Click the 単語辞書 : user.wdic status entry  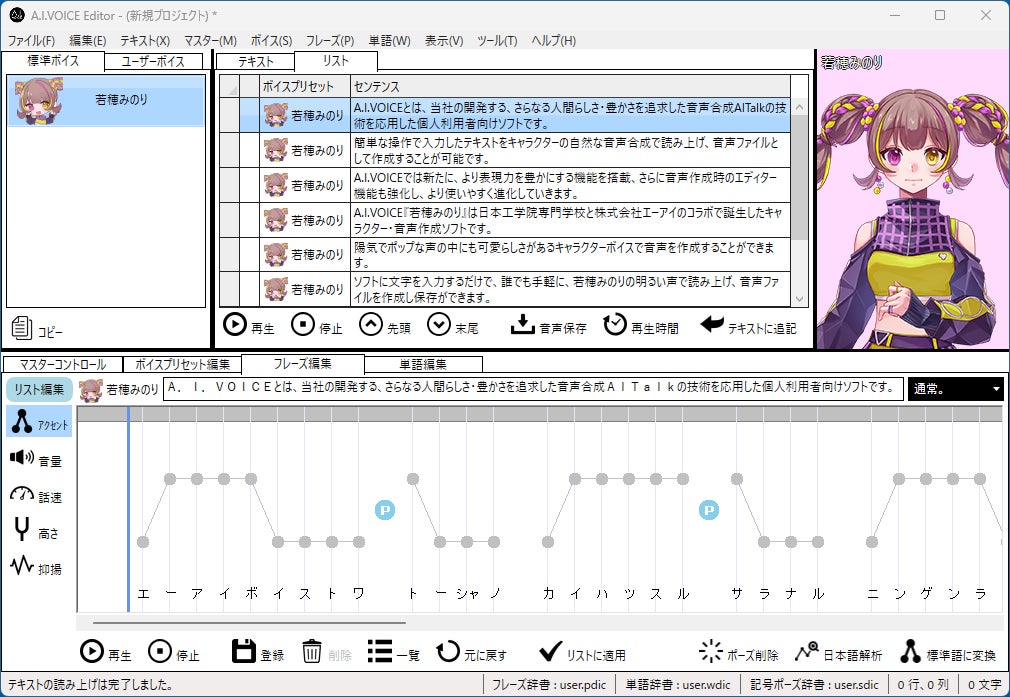pyautogui.click(x=678, y=684)
